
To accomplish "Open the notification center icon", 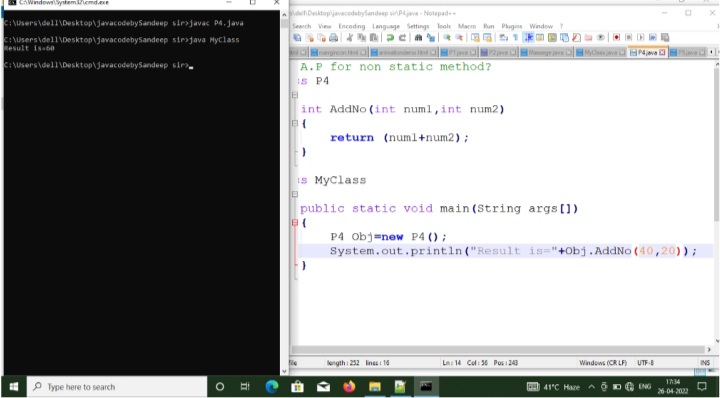I will [x=702, y=387].
